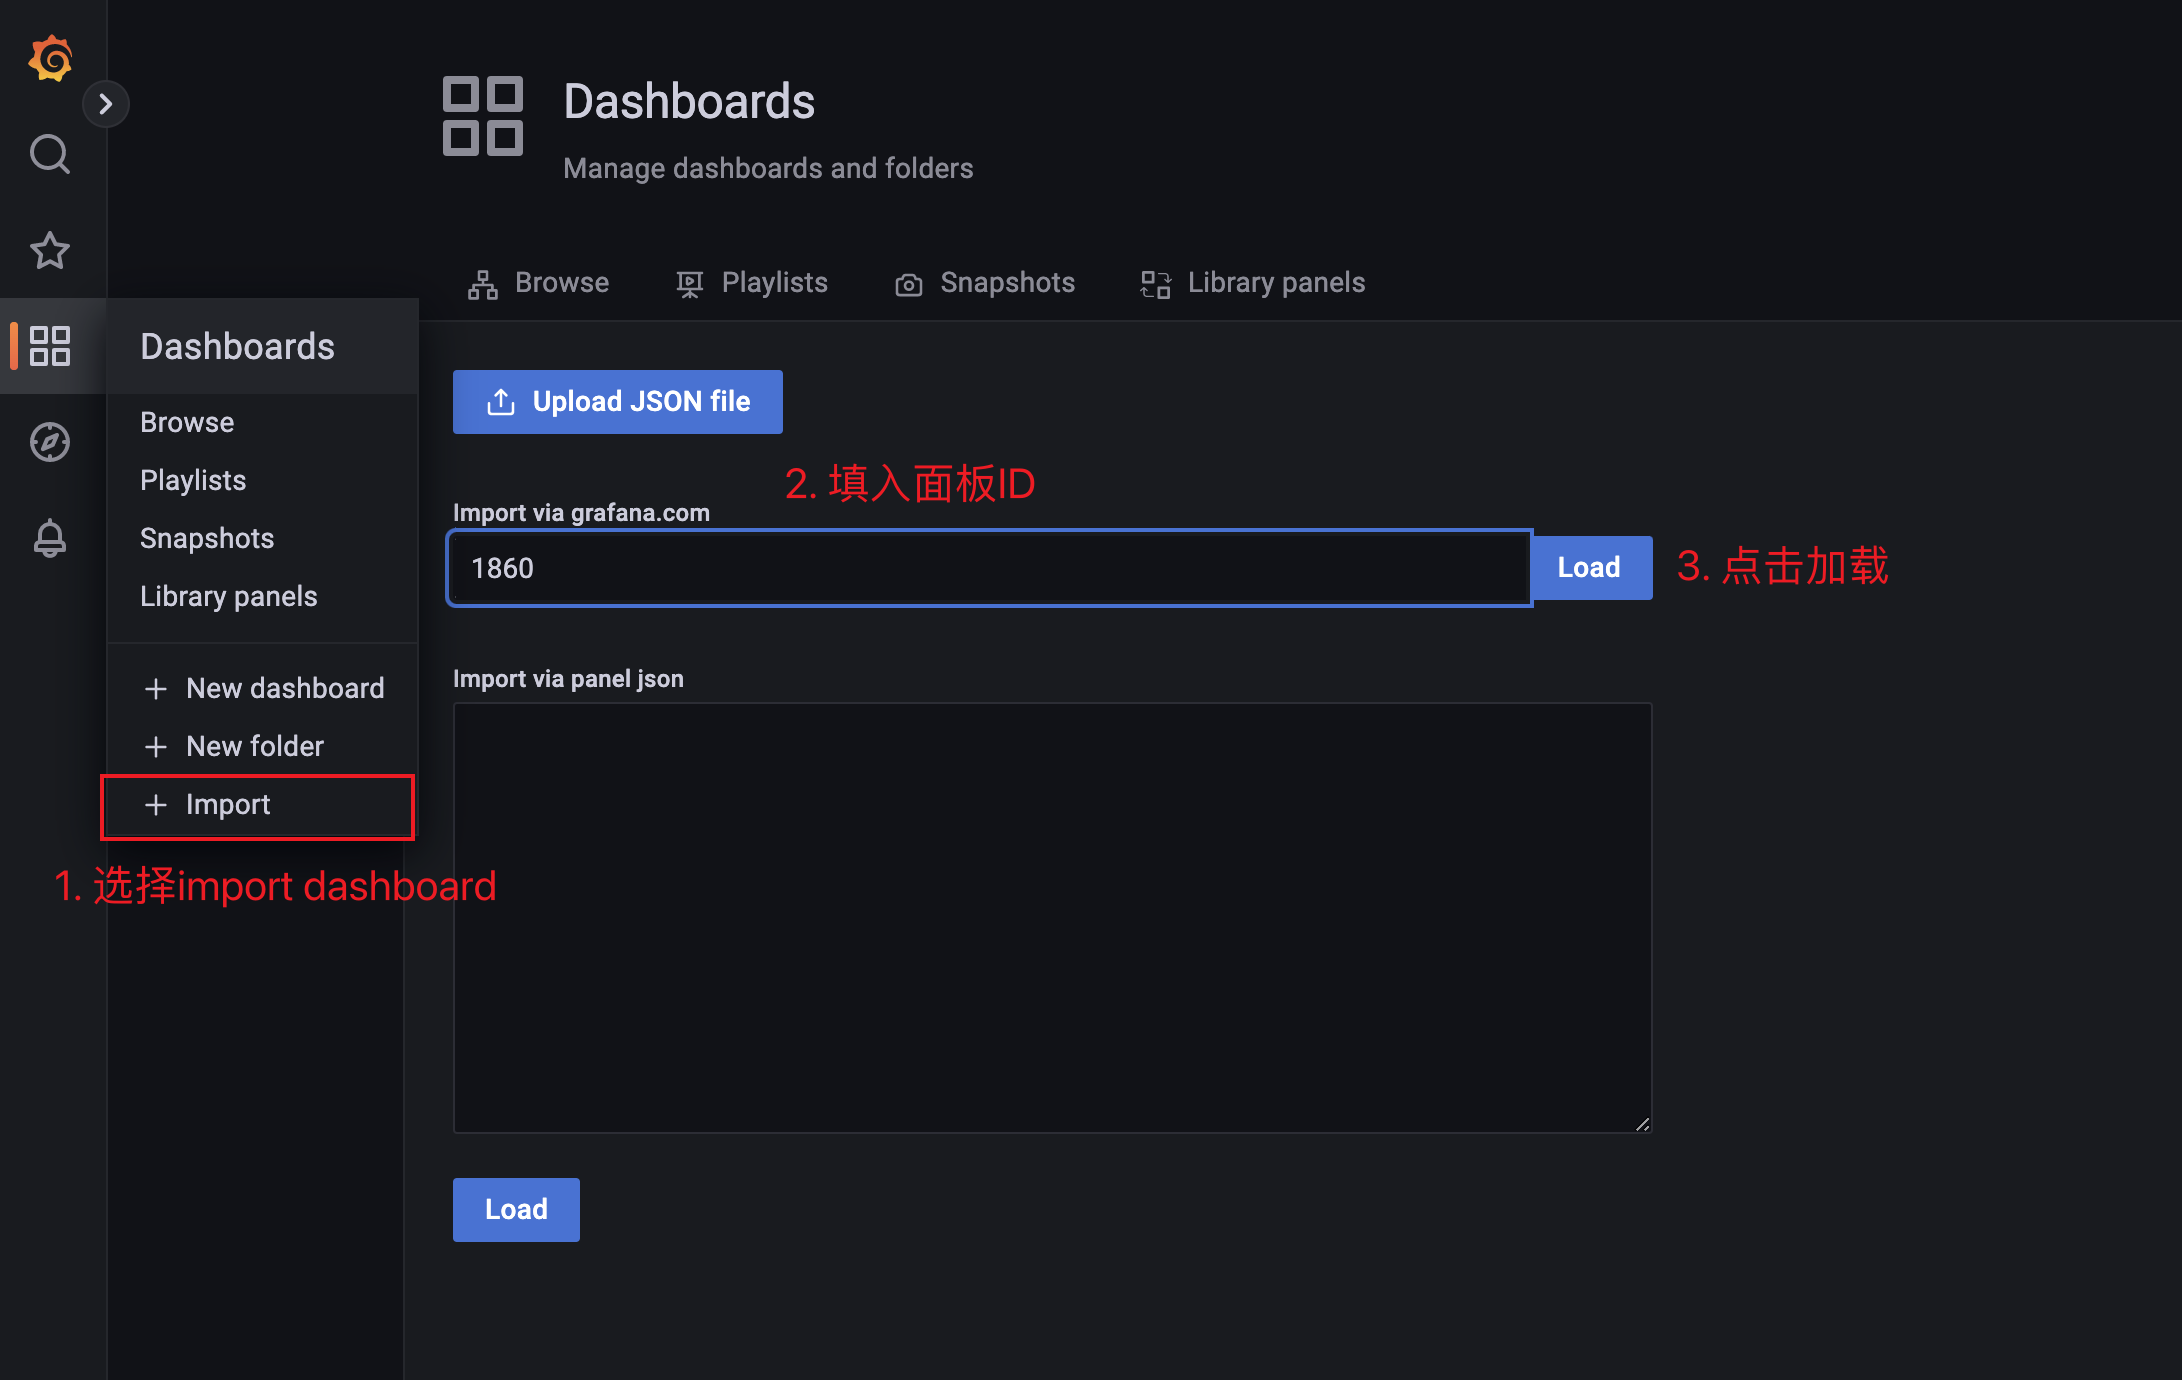Open the search magnifier icon
Image resolution: width=2182 pixels, height=1380 pixels.
click(50, 154)
